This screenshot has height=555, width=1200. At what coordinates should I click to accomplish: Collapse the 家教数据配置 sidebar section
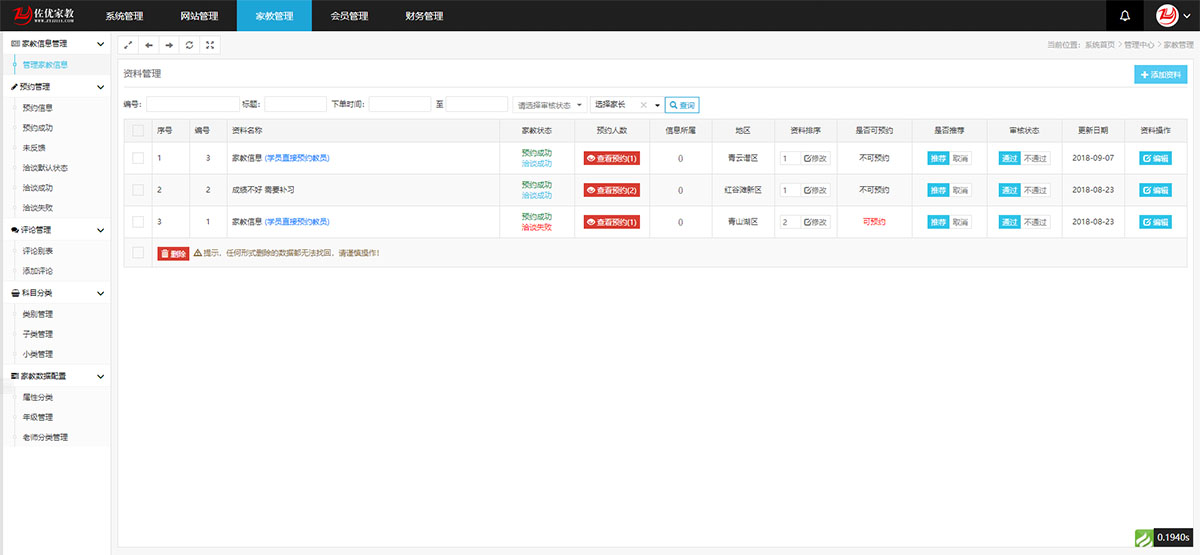(x=100, y=376)
